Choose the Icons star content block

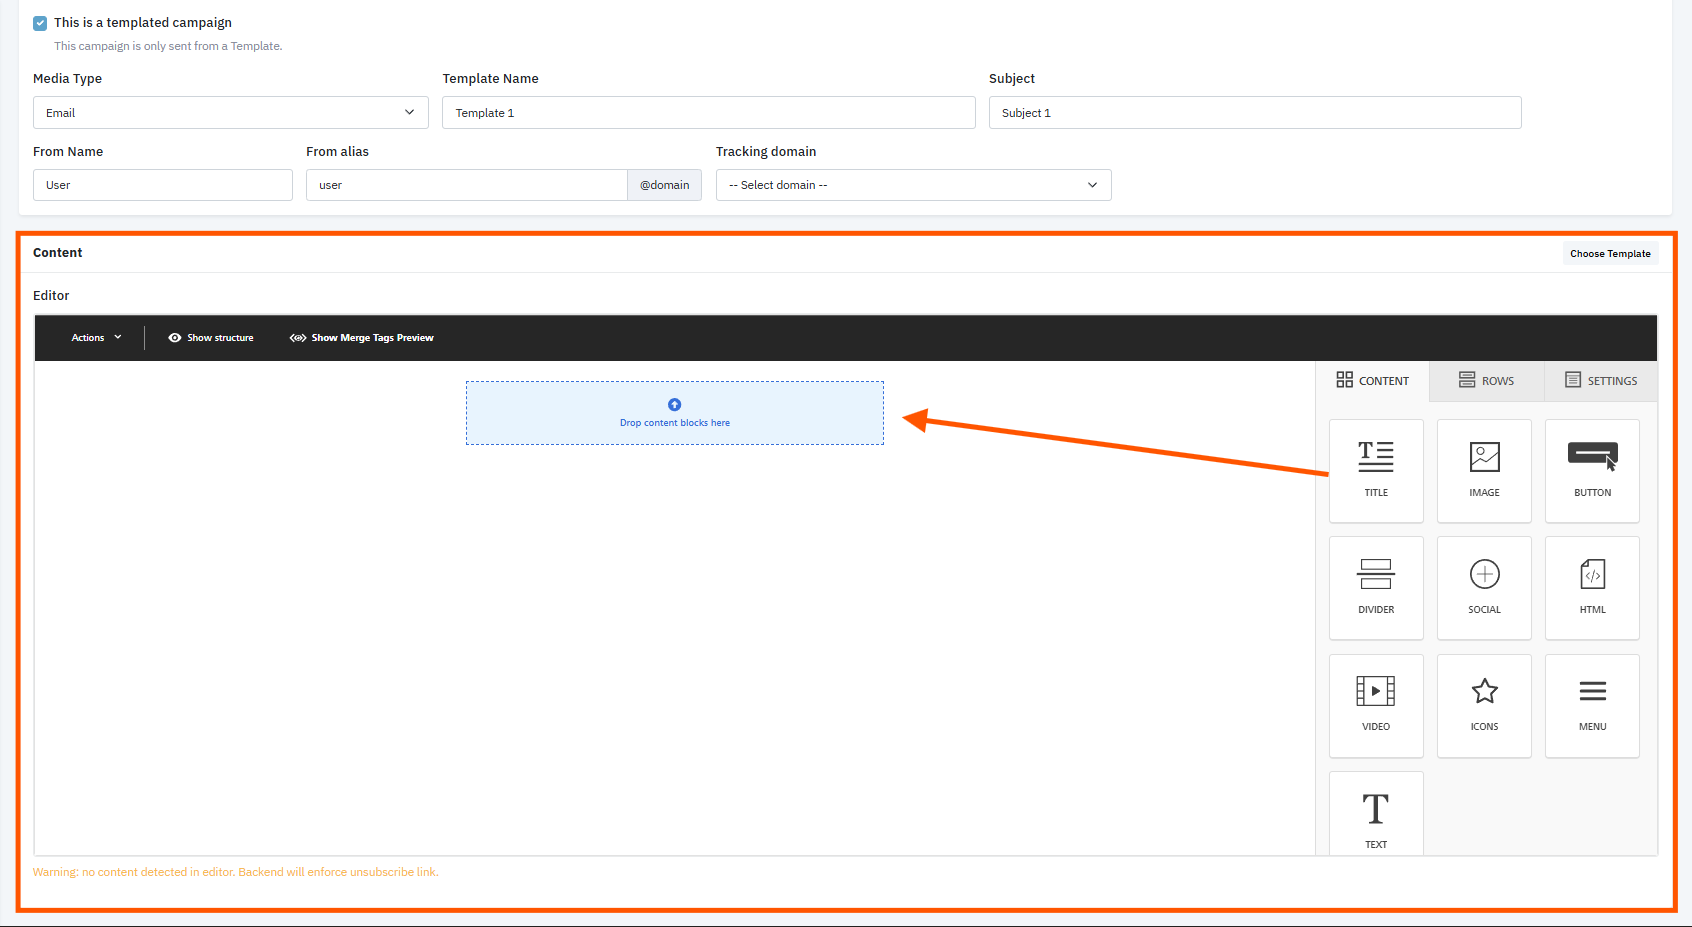(x=1484, y=705)
